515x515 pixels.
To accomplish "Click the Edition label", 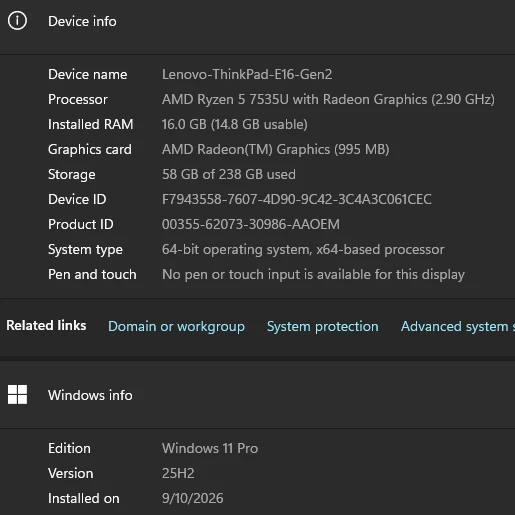I will (69, 448).
